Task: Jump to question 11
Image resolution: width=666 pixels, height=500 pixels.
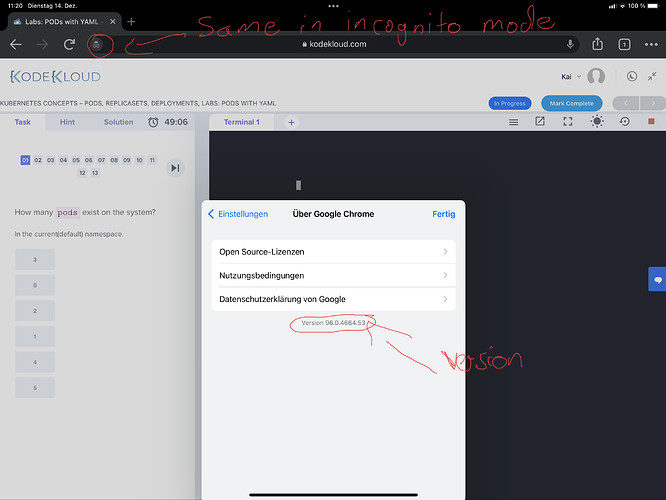Action: click(x=152, y=160)
